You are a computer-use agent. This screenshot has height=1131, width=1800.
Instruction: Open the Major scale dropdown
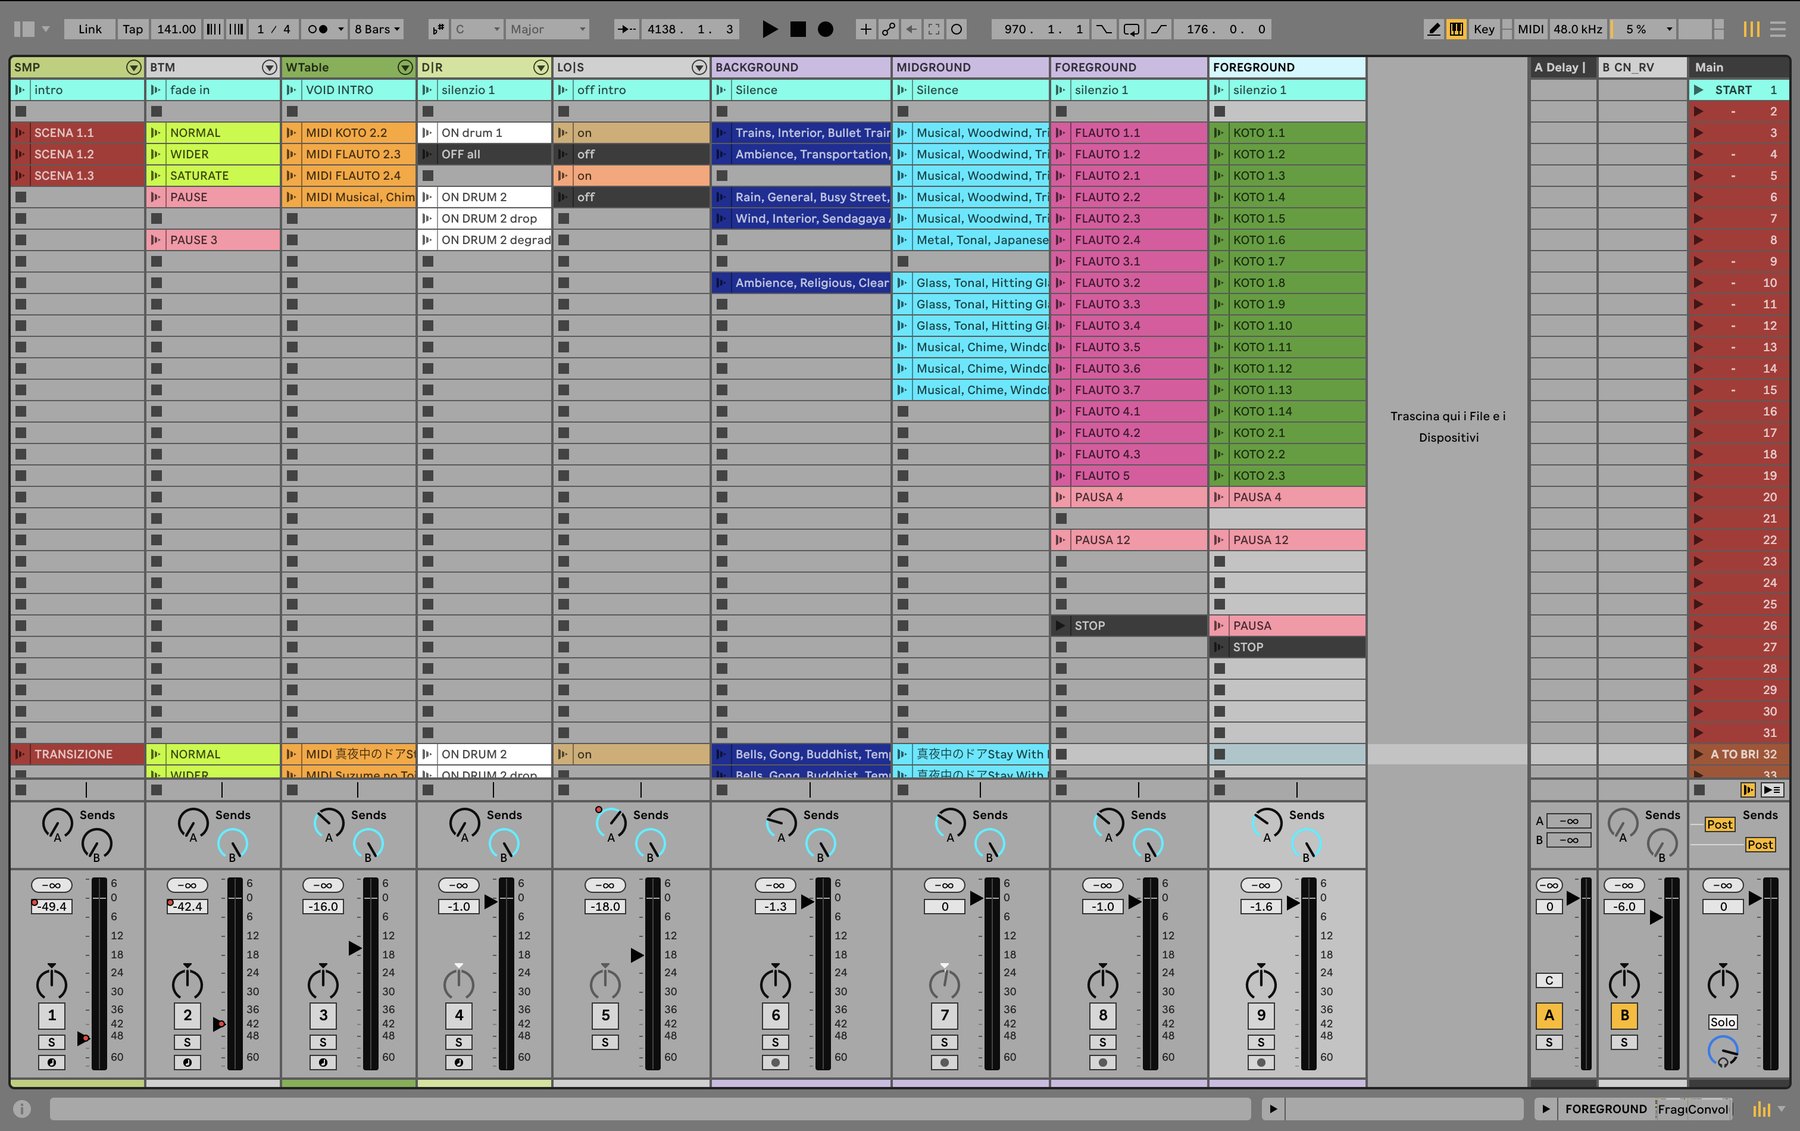pyautogui.click(x=548, y=29)
